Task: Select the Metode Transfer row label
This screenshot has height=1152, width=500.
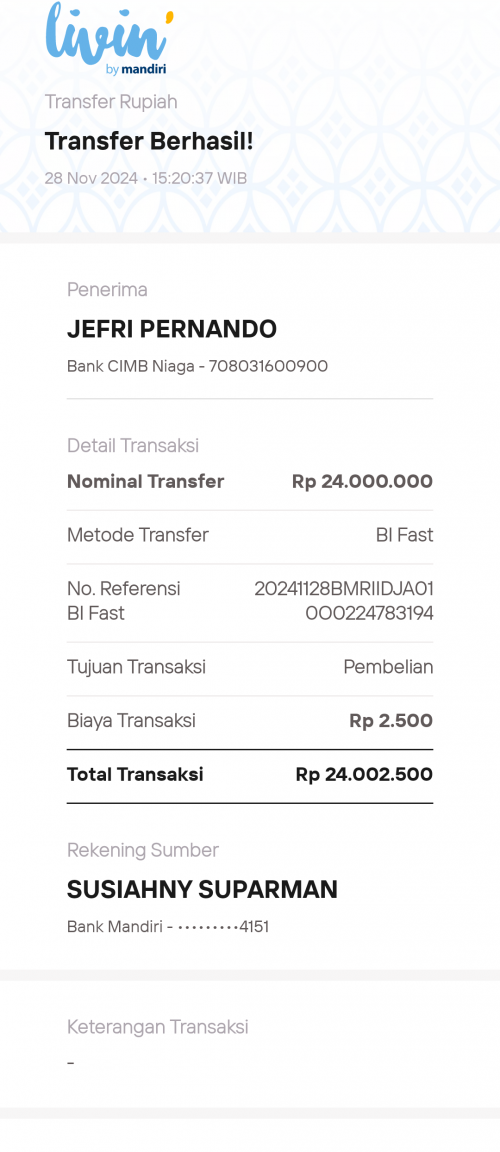Action: [138, 535]
